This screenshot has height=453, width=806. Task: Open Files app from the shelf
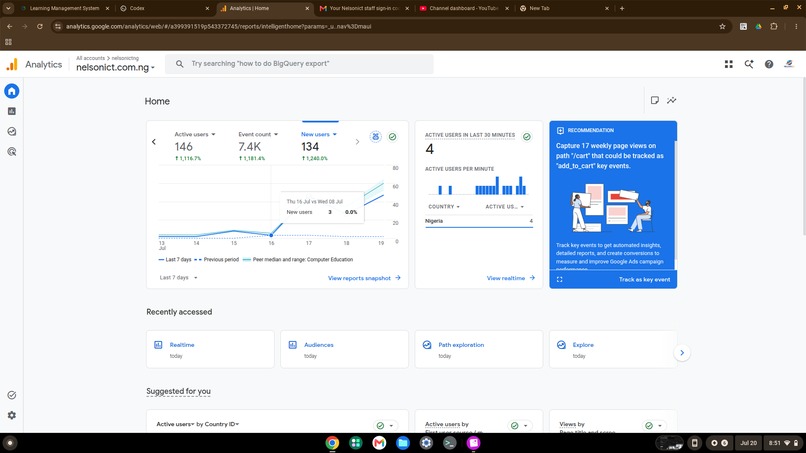(x=403, y=443)
